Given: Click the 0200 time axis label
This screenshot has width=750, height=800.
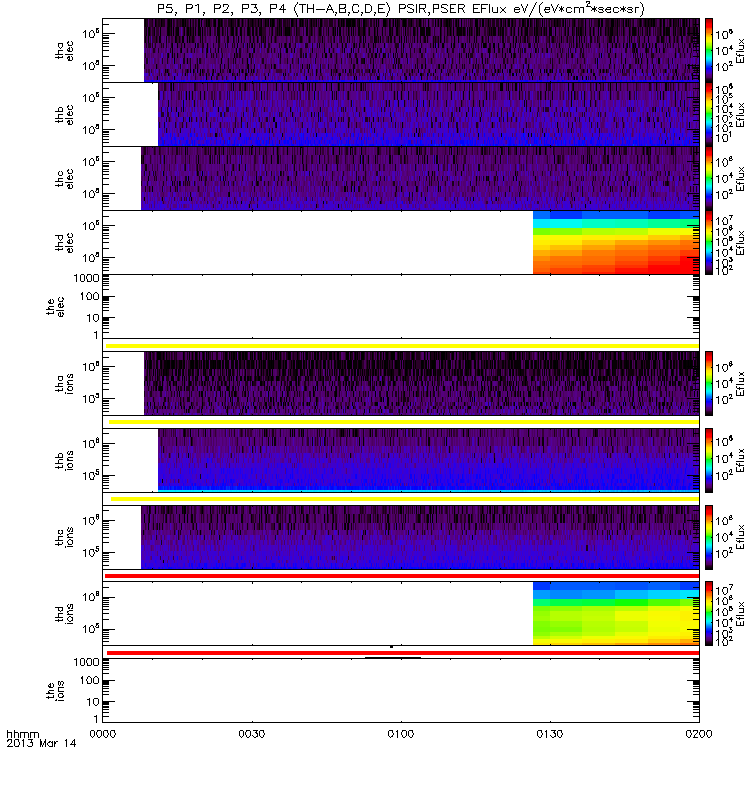Looking at the screenshot, I should pos(699,734).
